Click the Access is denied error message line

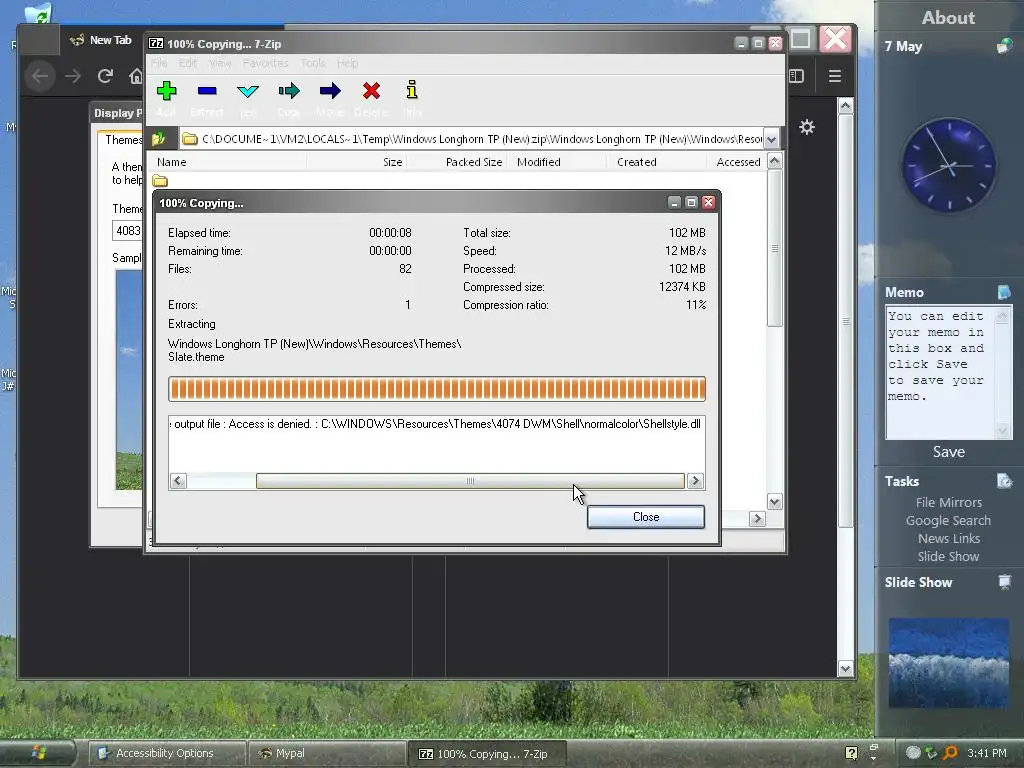click(x=437, y=424)
